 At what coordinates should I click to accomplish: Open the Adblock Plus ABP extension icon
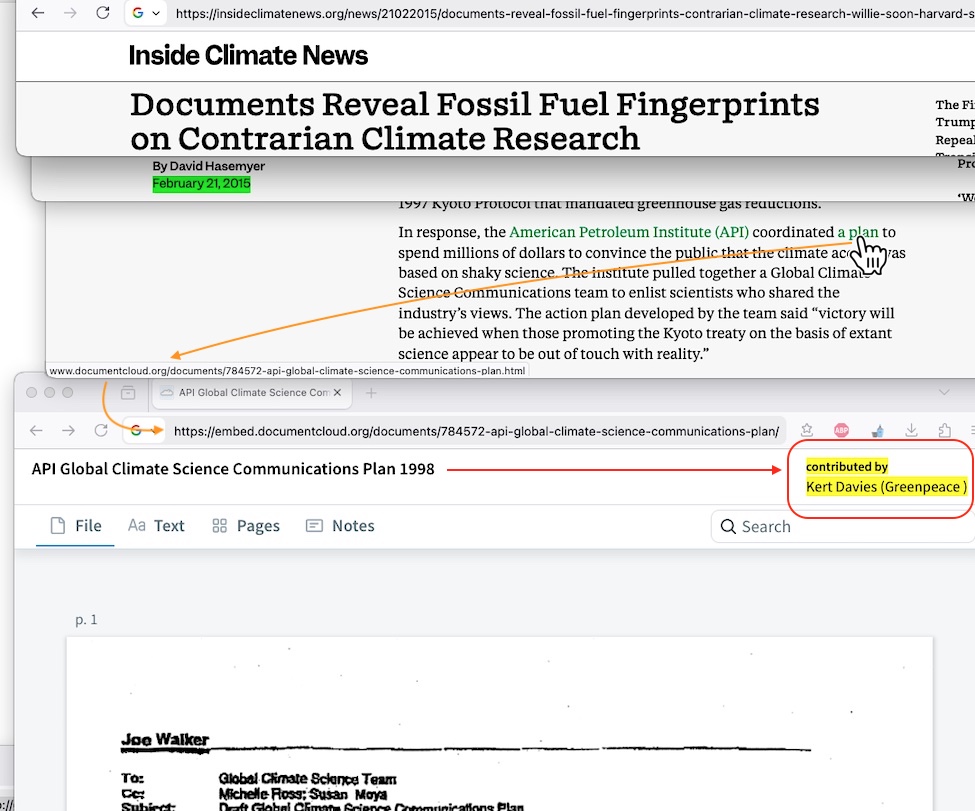[842, 431]
